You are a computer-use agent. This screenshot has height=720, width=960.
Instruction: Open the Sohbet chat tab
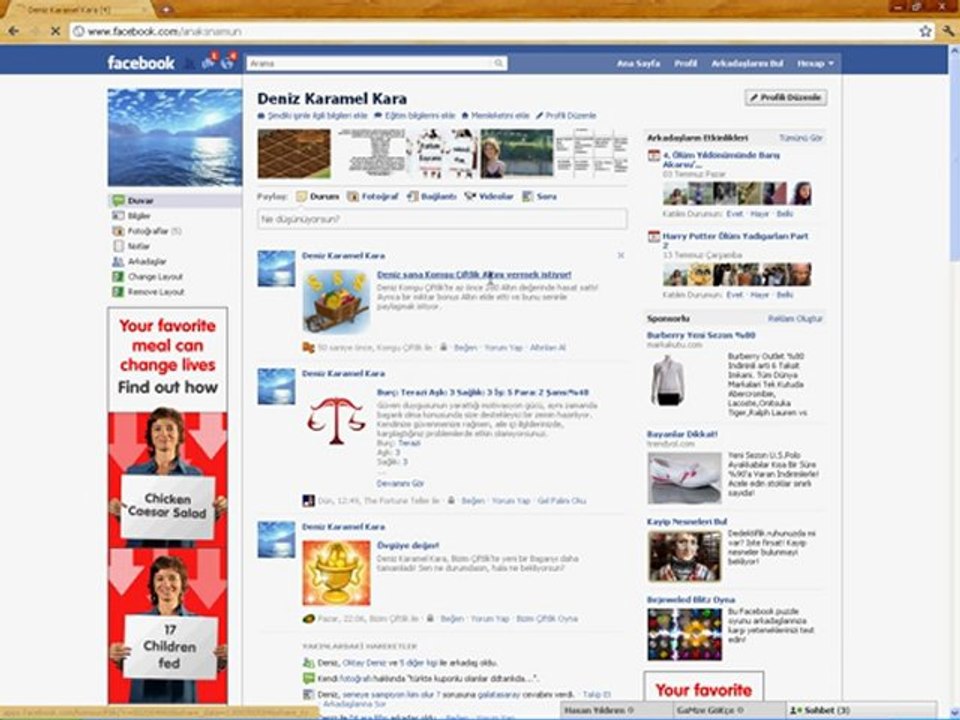pos(861,710)
